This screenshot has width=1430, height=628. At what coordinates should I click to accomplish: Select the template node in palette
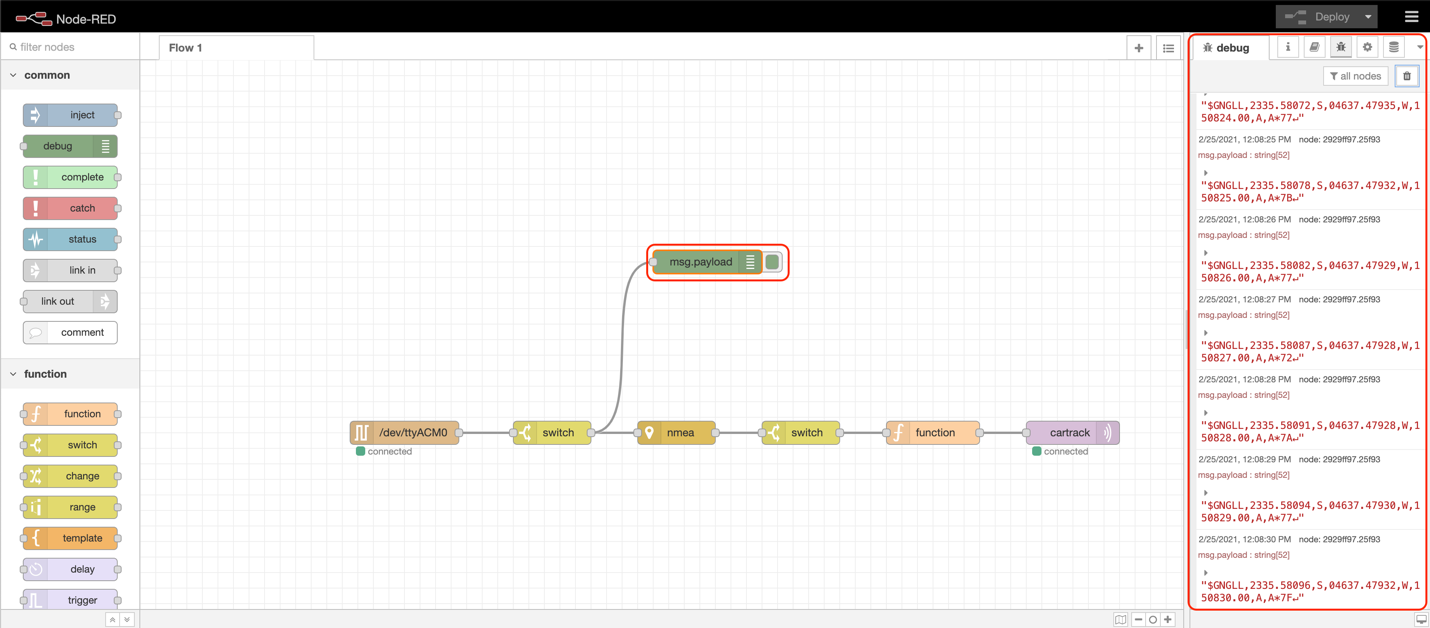pos(70,538)
